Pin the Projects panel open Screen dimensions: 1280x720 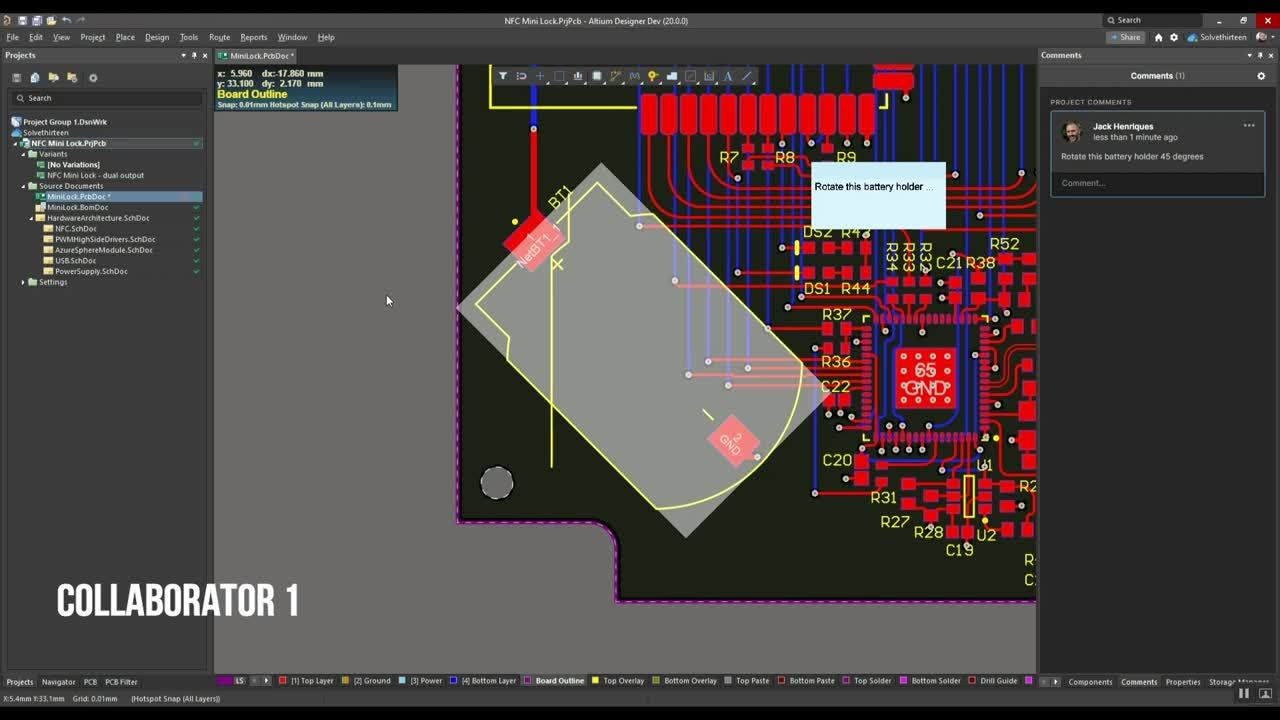coord(194,55)
